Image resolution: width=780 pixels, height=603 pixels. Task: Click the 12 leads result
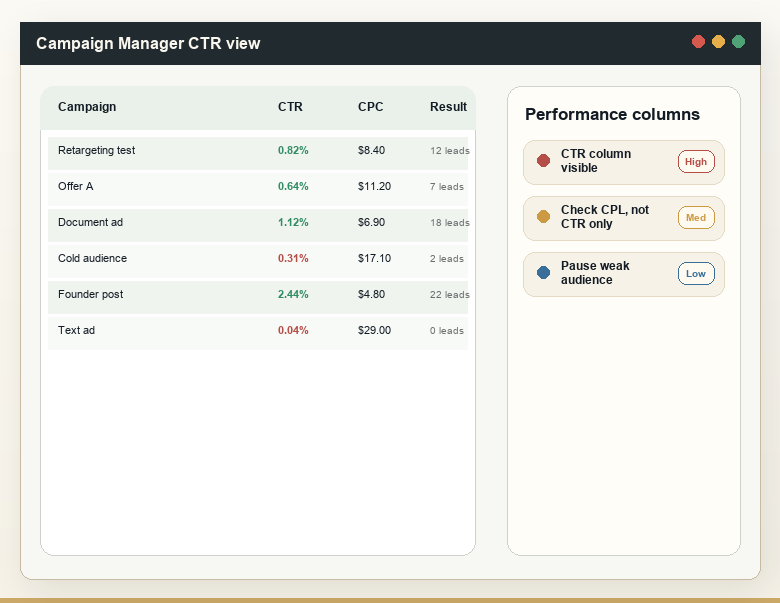450,151
